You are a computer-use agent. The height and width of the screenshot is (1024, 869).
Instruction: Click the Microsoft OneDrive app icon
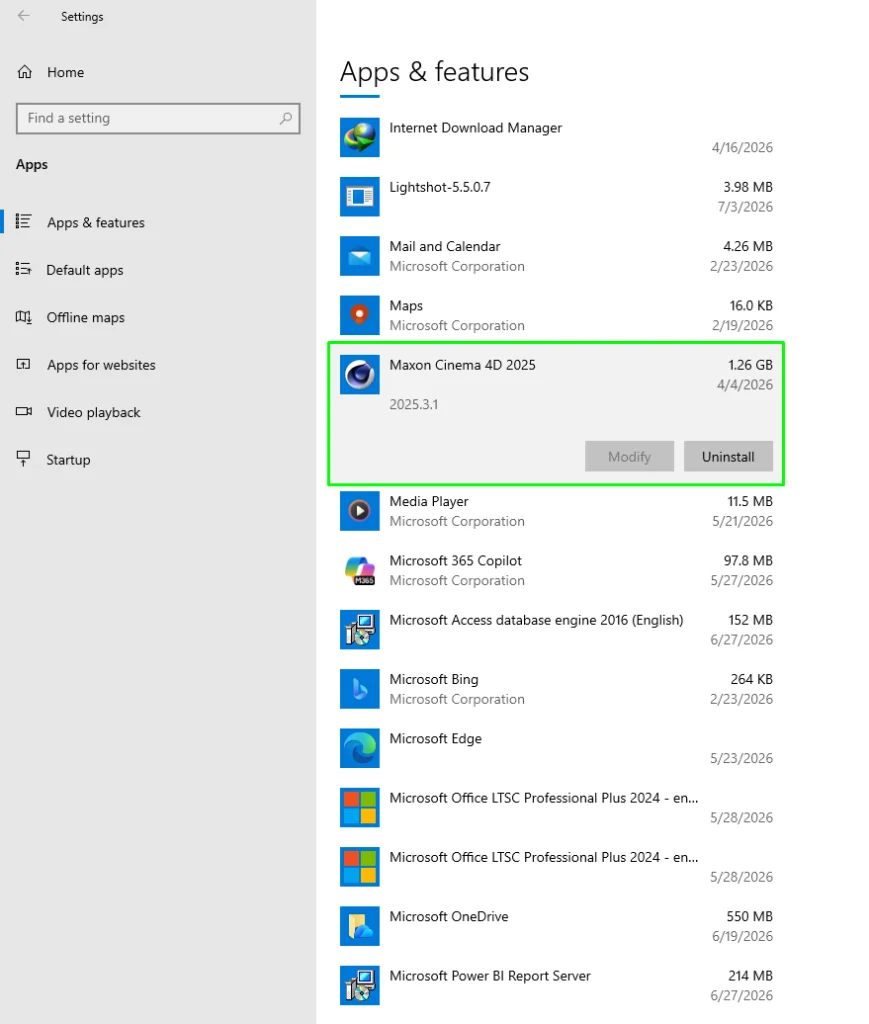359,926
